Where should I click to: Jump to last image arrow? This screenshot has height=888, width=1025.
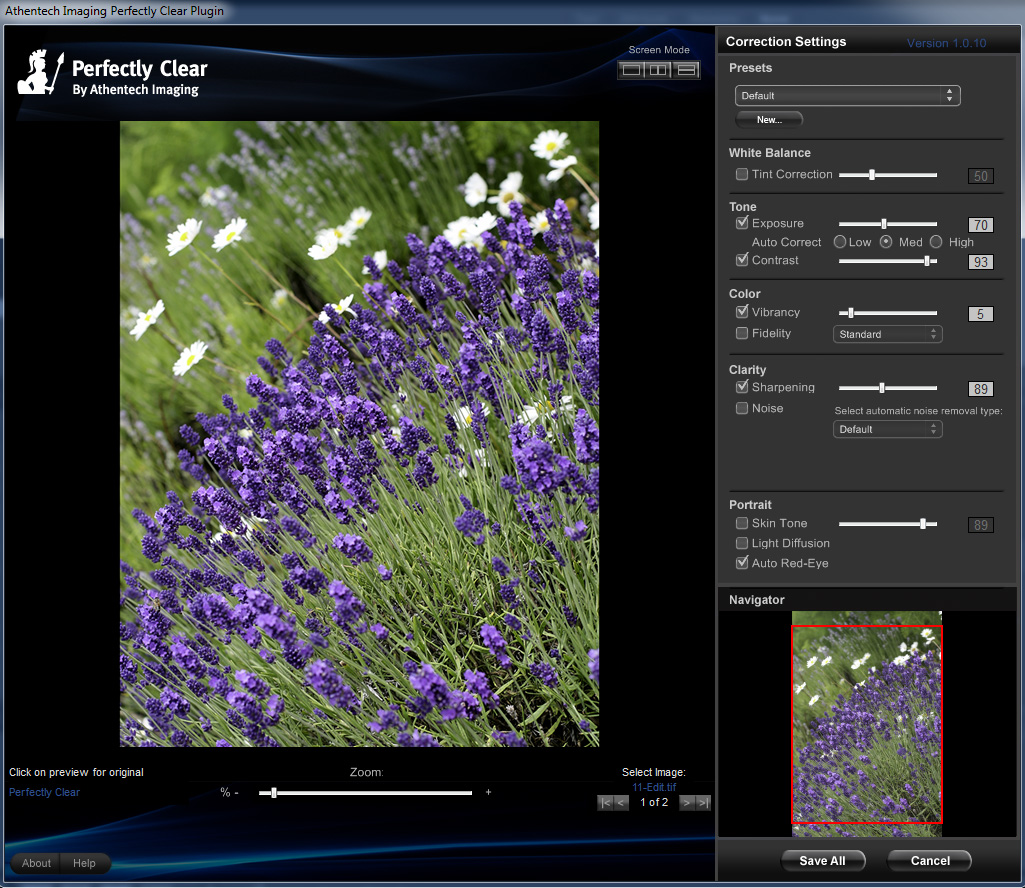[x=703, y=802]
